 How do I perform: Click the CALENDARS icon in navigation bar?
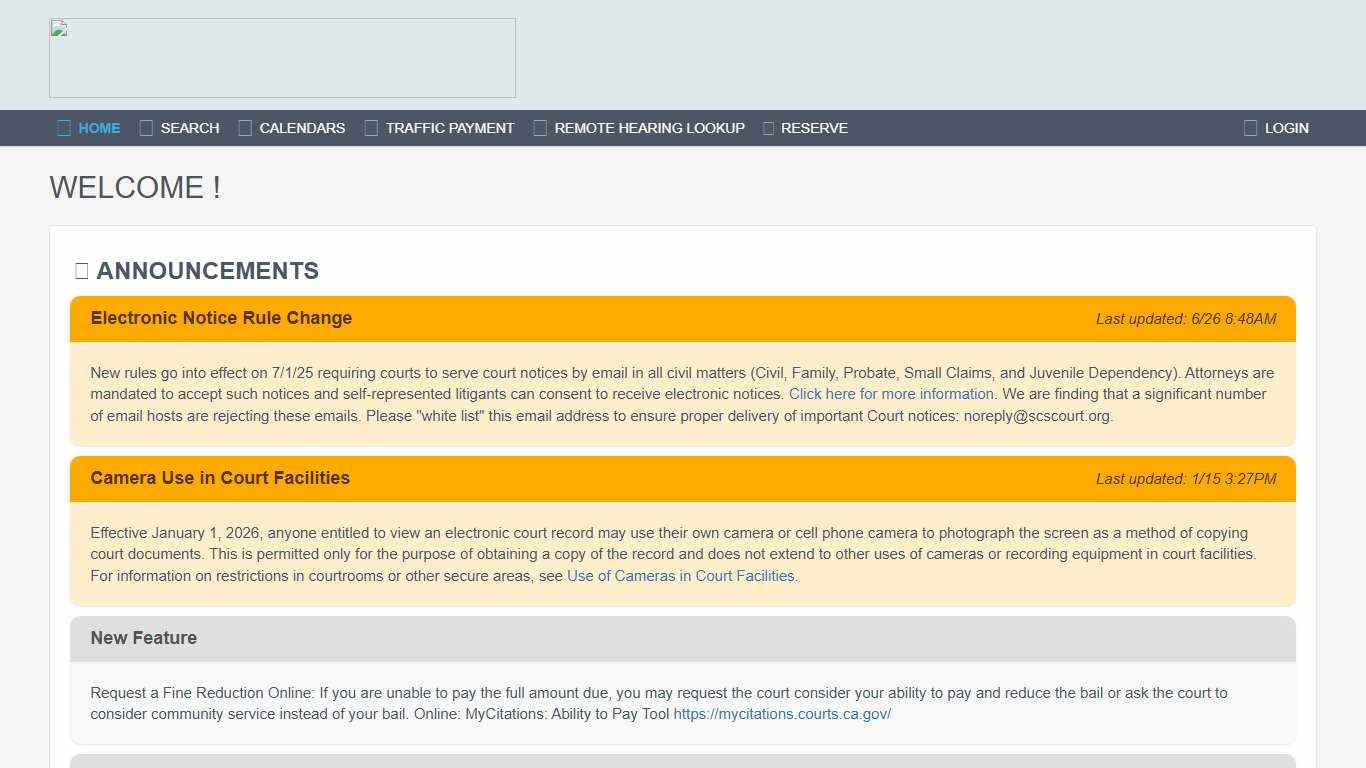(246, 127)
